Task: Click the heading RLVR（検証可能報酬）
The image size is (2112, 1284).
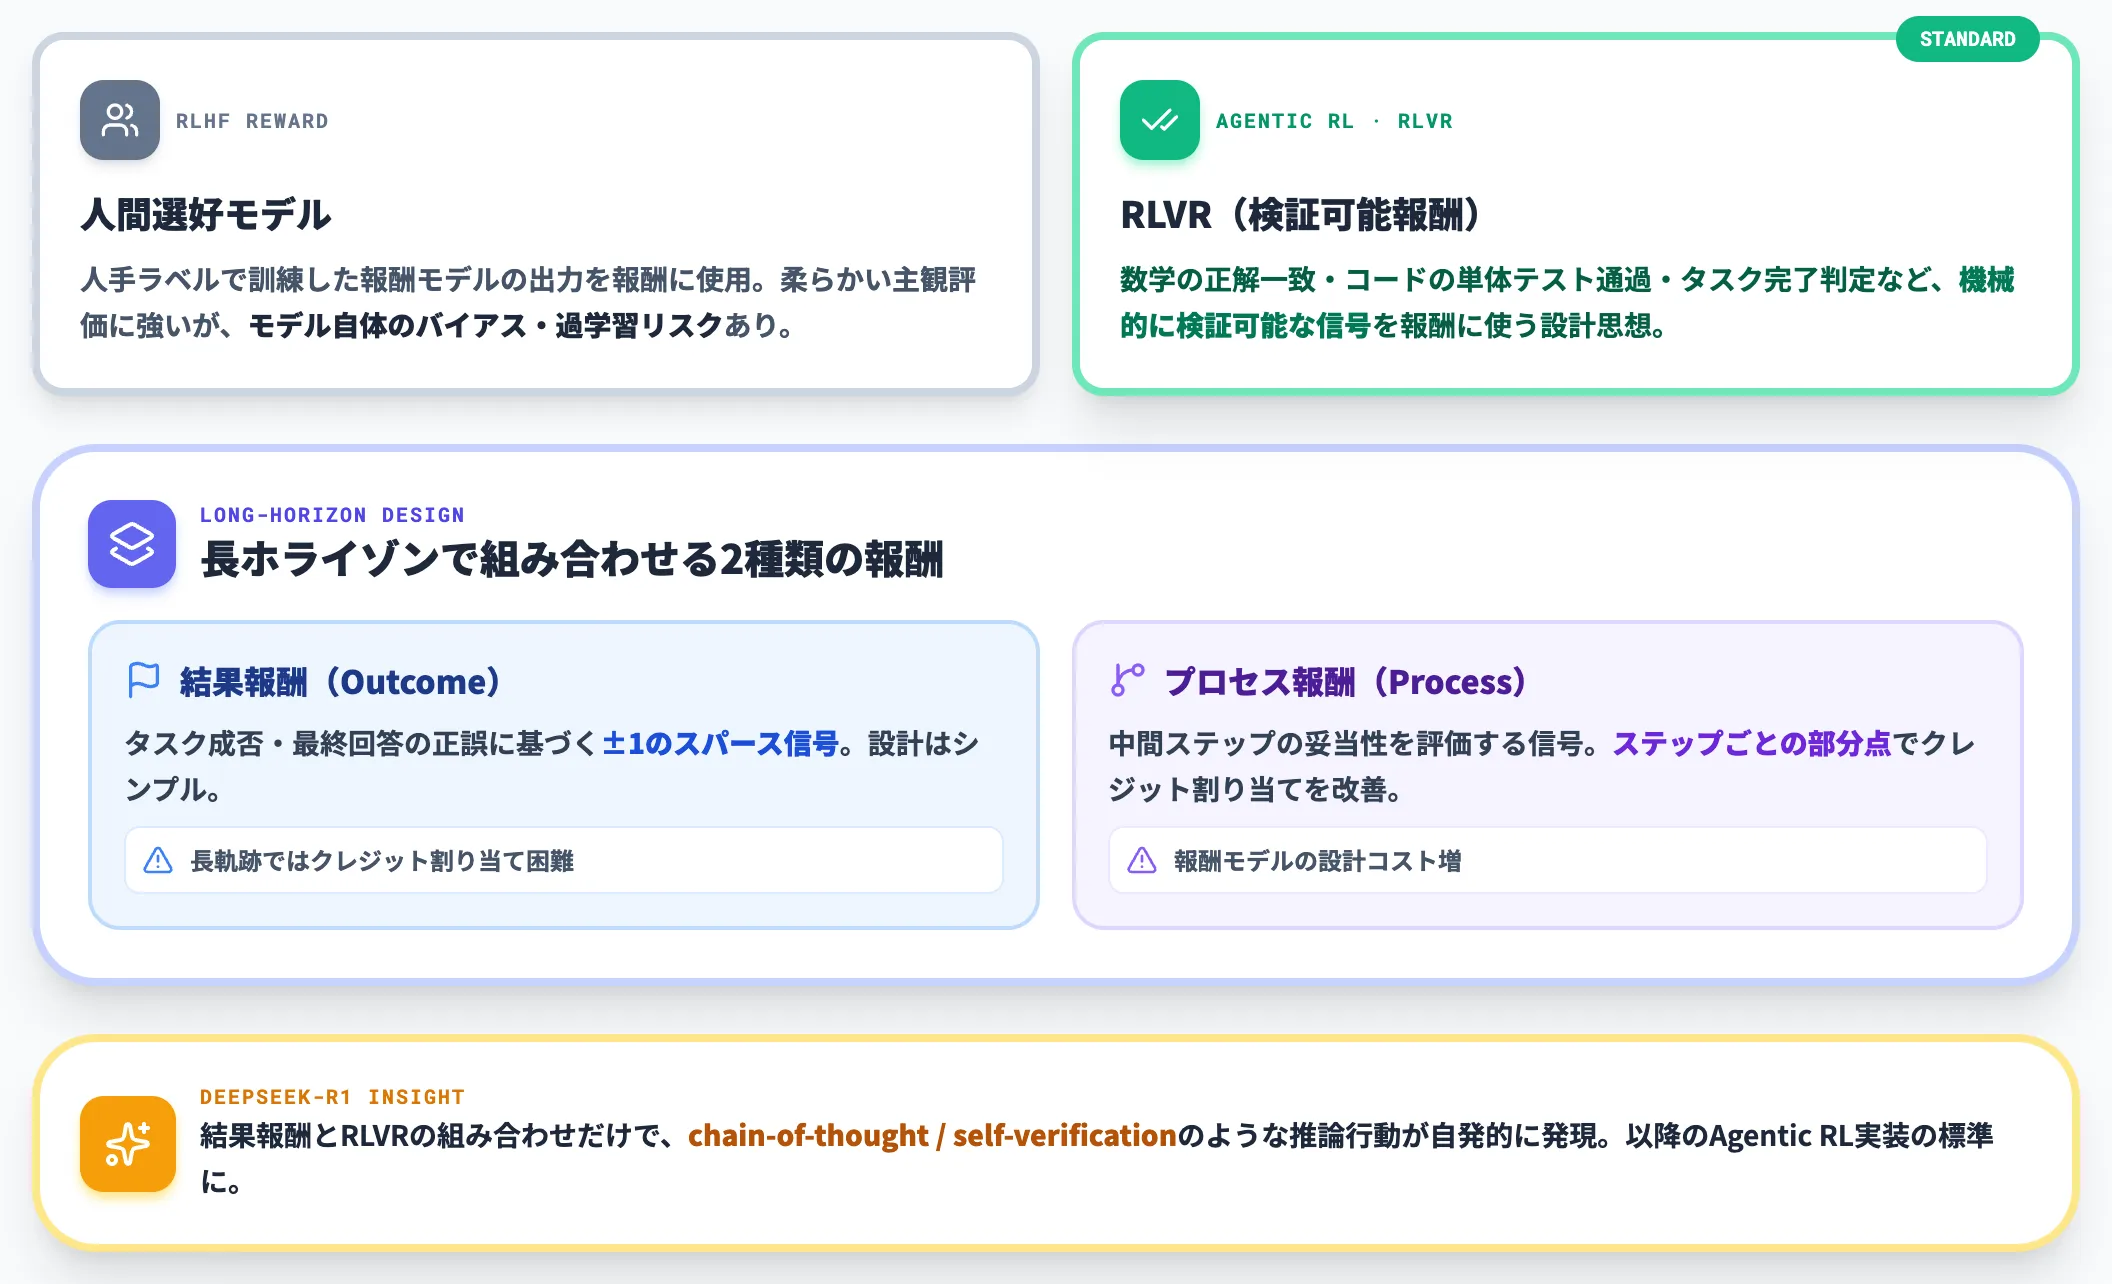Action: 1301,214
